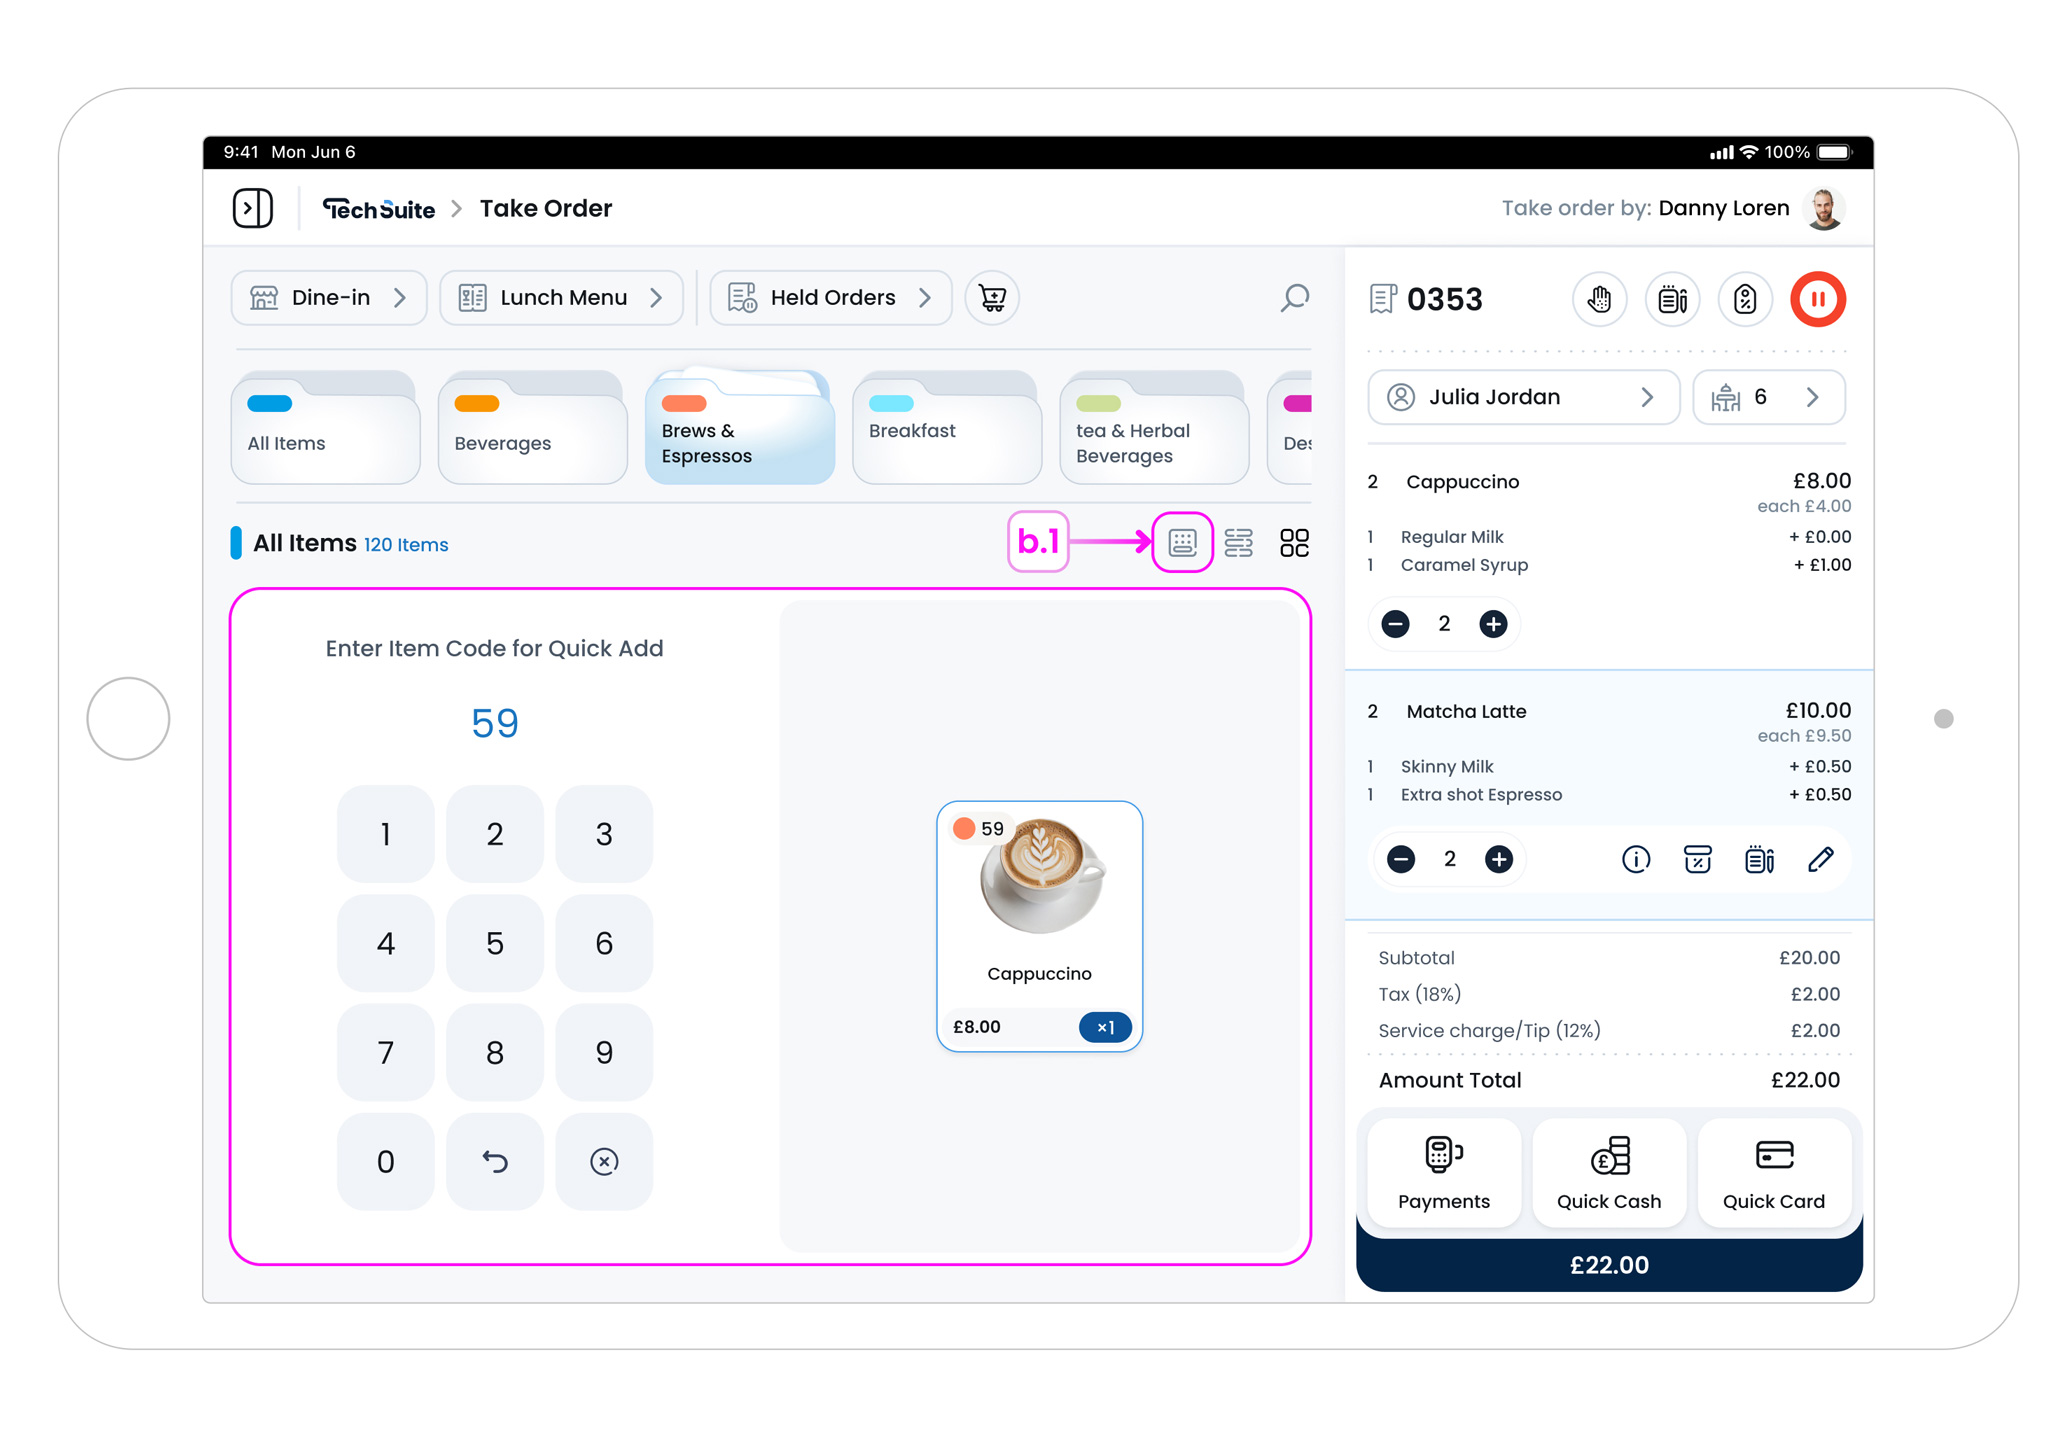Increase Cappuccino quantity with plus

[1493, 624]
